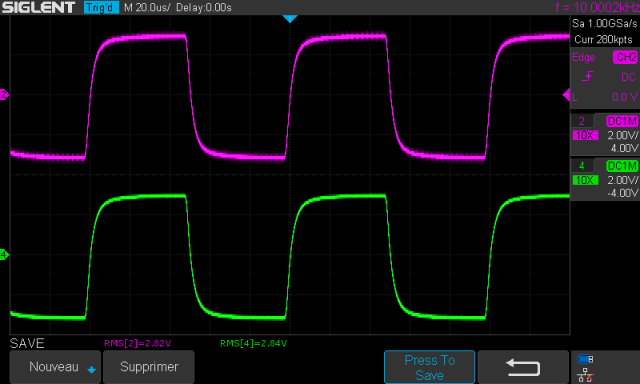Select the channel 4 ground level marker

click(4, 255)
